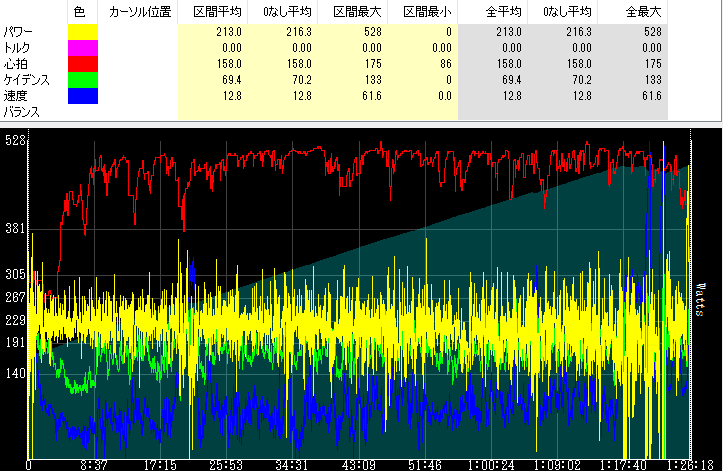Click the red 心拍 color swatch
Image resolution: width=723 pixels, height=471 pixels.
[x=83, y=64]
